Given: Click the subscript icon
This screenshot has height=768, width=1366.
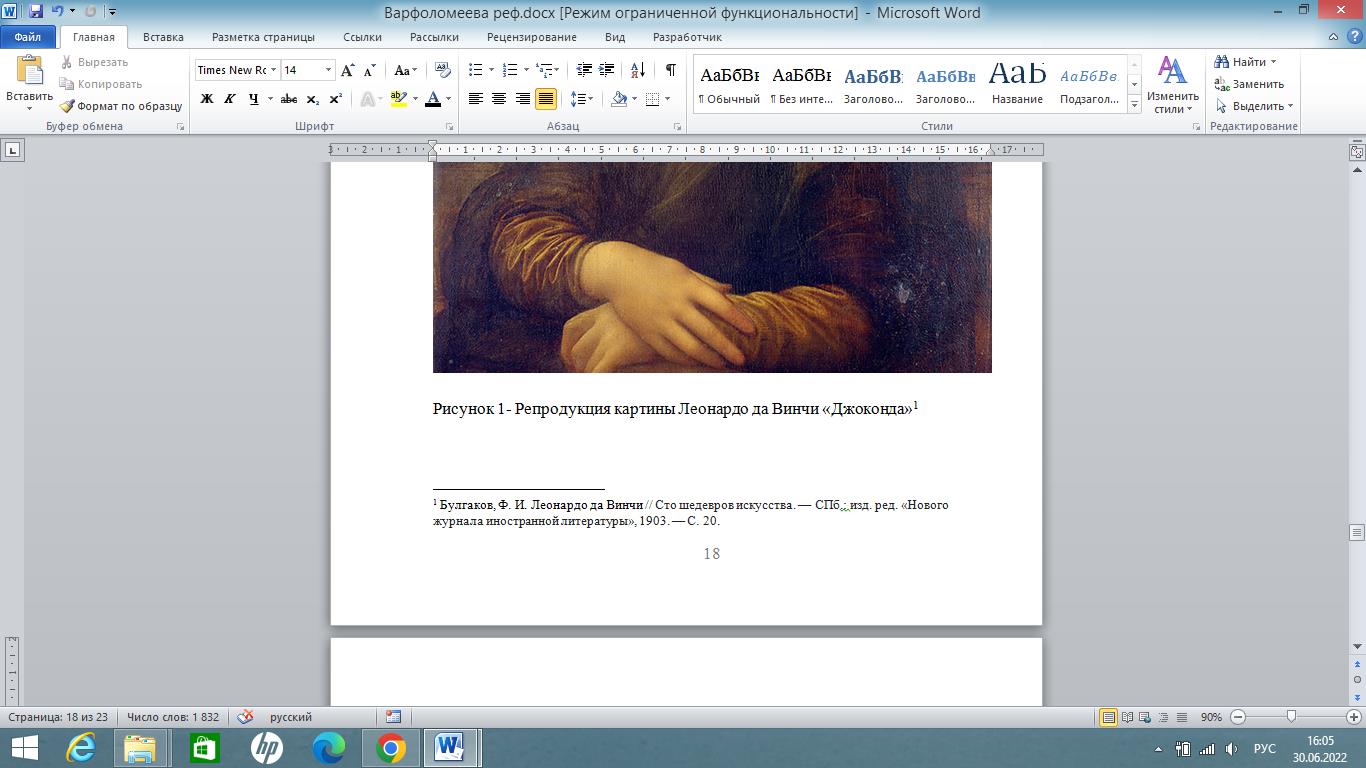Looking at the screenshot, I should pos(313,99).
